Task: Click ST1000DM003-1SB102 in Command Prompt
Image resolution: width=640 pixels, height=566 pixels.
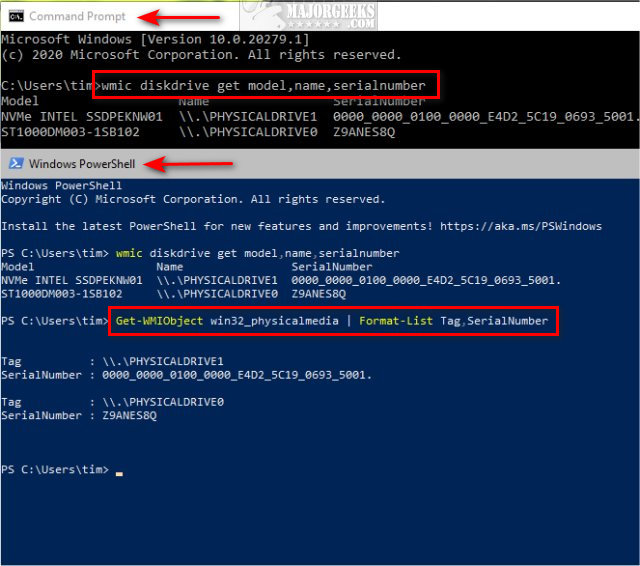Action: coord(70,132)
